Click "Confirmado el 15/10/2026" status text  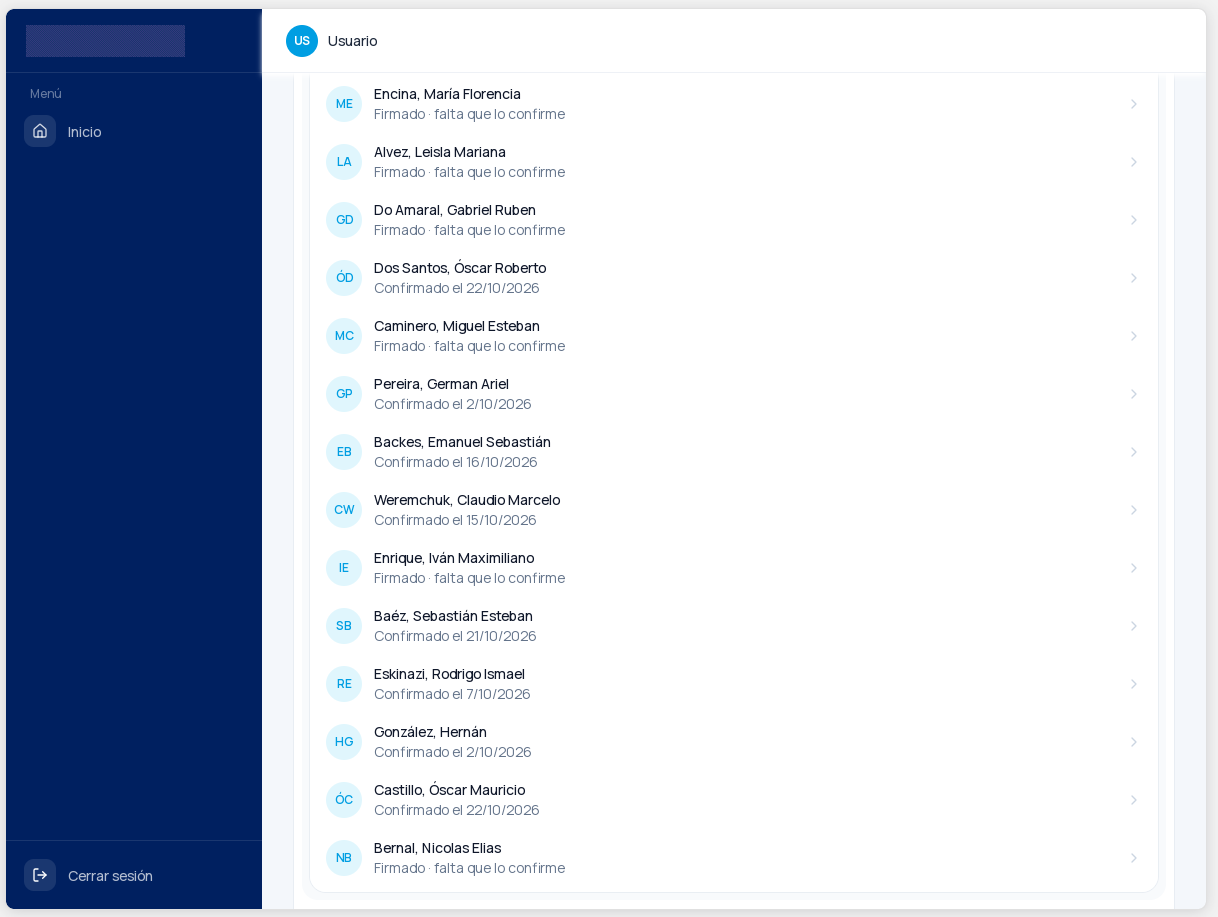tap(455, 520)
